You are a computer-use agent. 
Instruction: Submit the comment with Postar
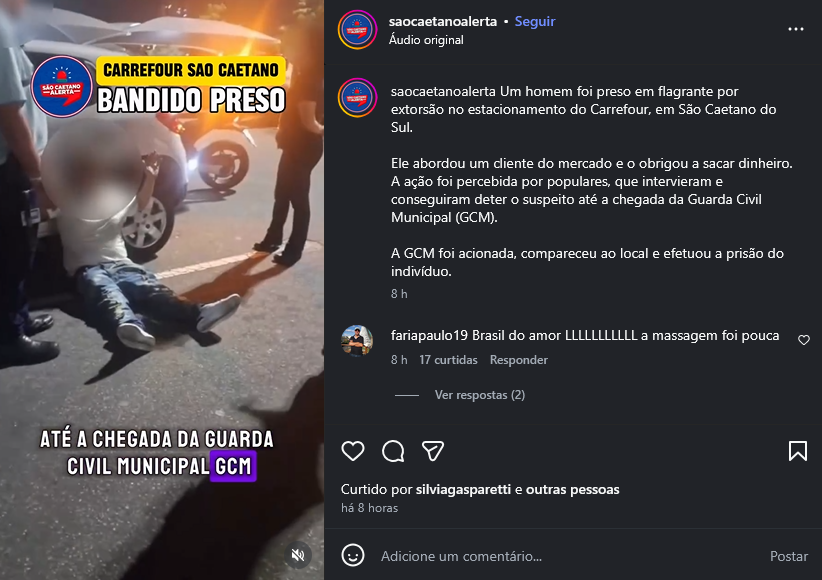788,556
